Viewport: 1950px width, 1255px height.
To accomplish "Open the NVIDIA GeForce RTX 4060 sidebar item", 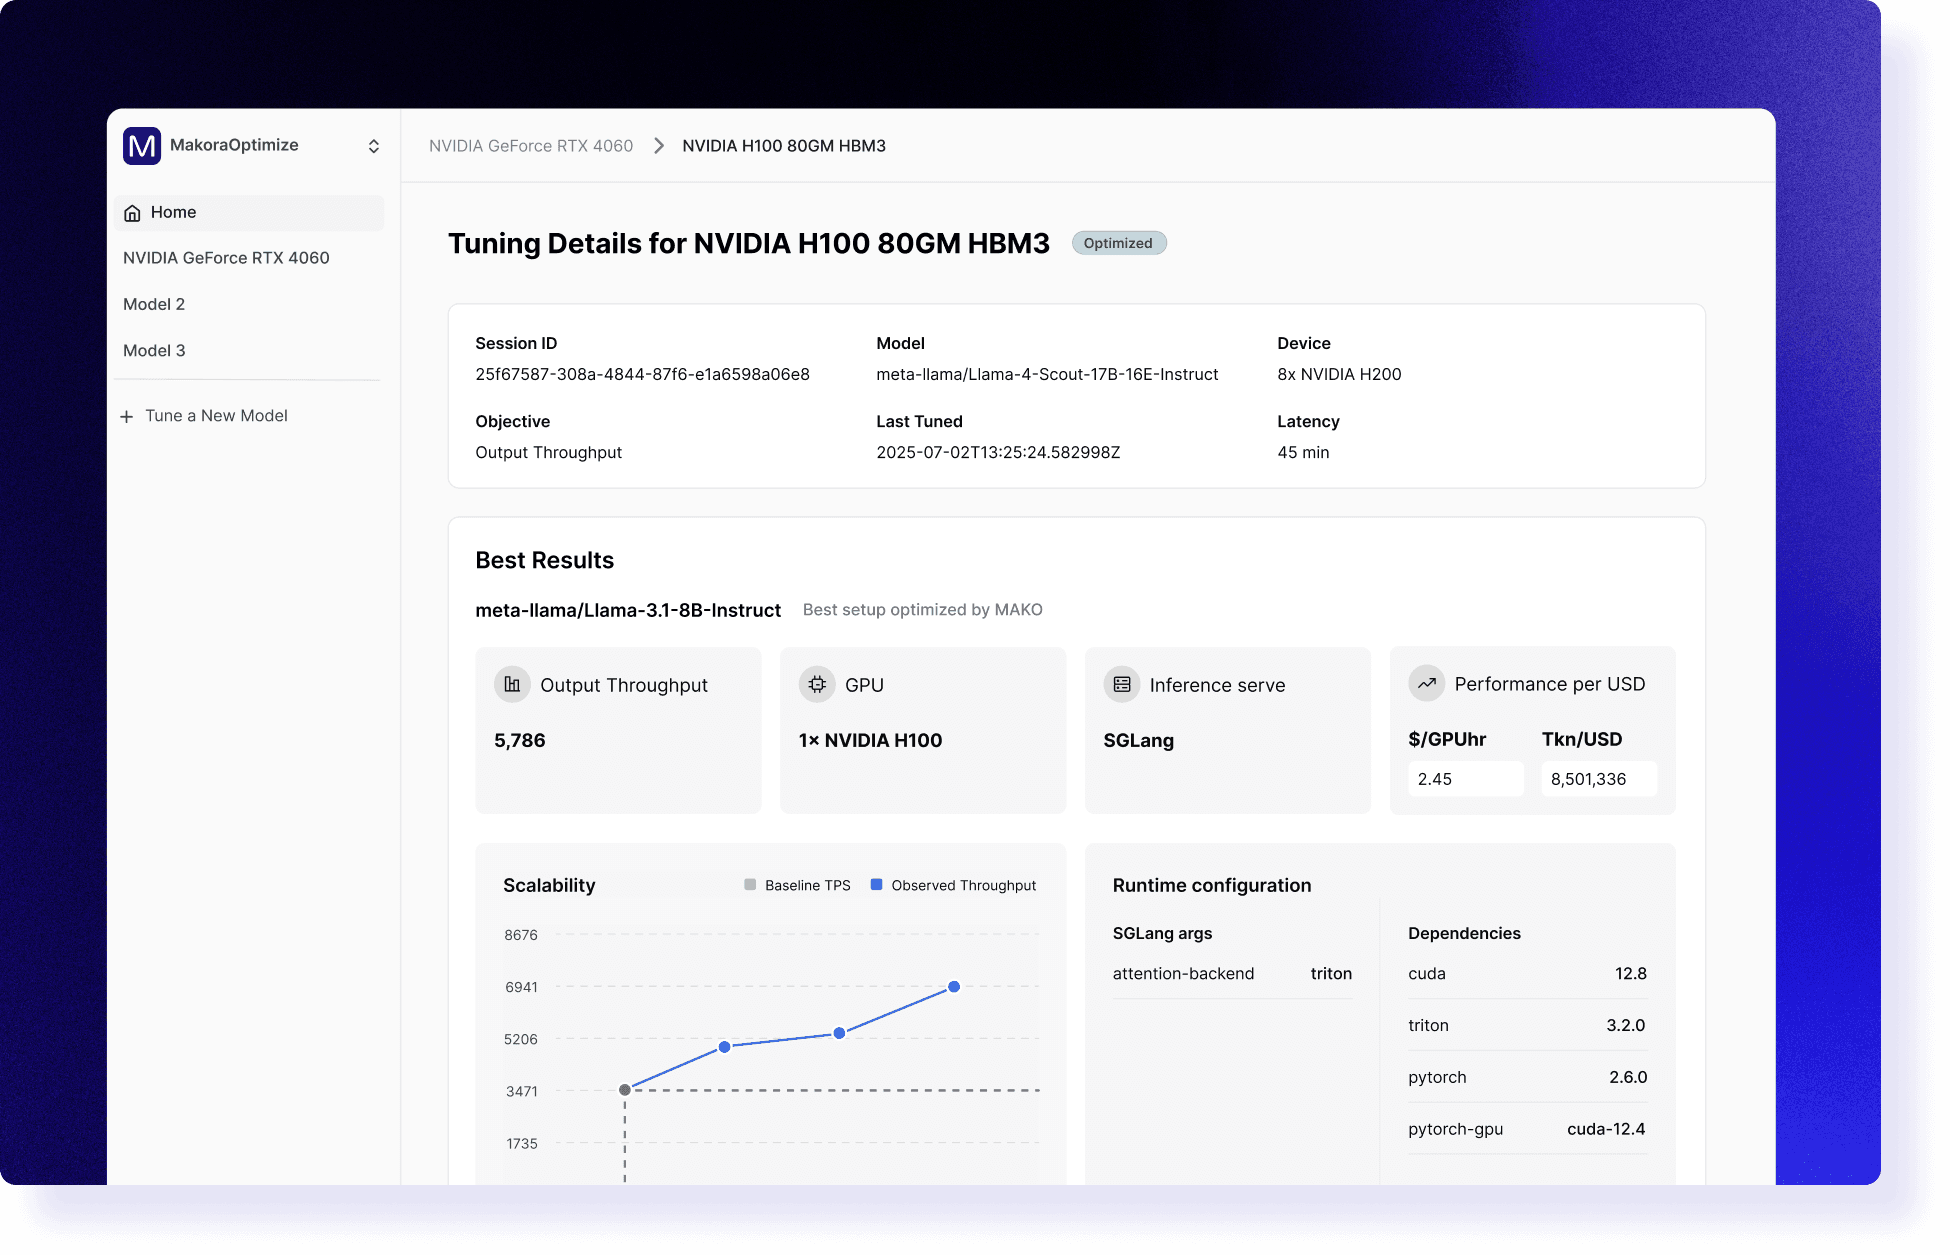I will 226,258.
